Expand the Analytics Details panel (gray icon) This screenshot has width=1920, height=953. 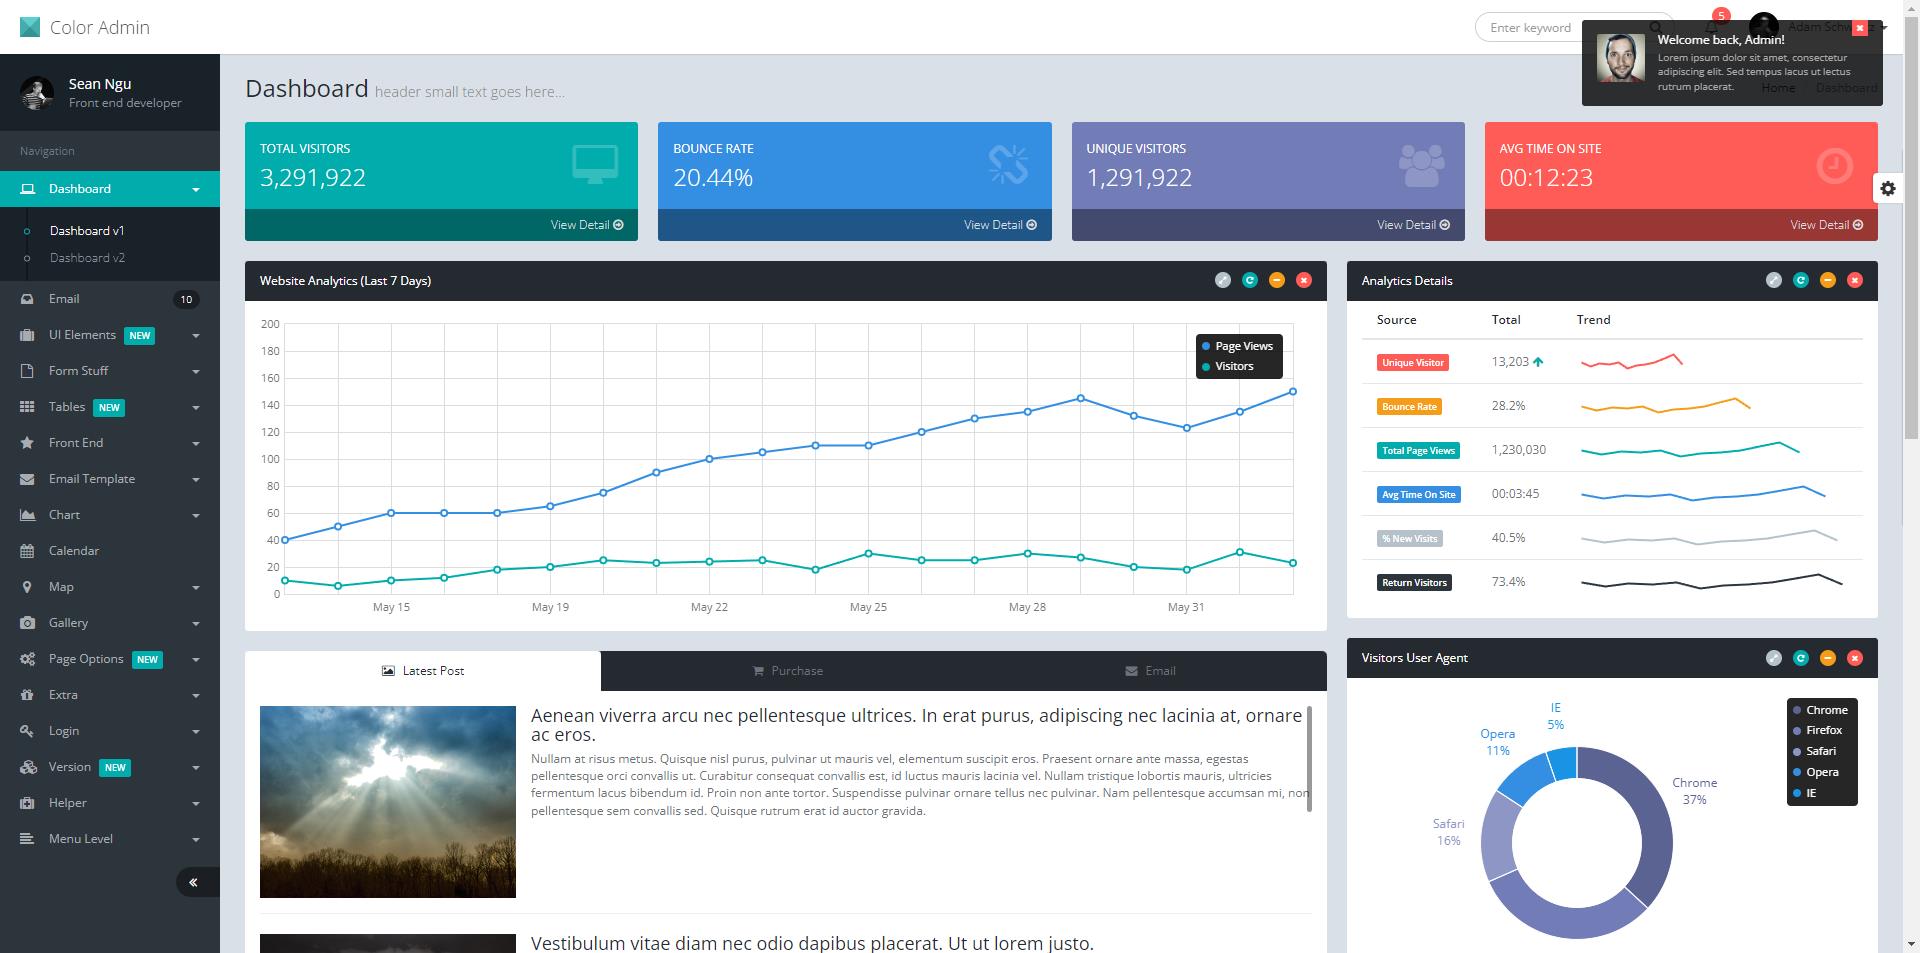click(x=1773, y=280)
